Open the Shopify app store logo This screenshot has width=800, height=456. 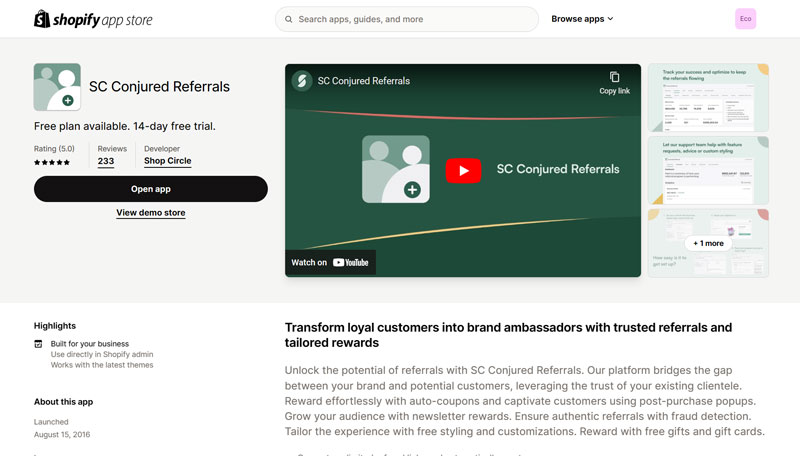(93, 19)
